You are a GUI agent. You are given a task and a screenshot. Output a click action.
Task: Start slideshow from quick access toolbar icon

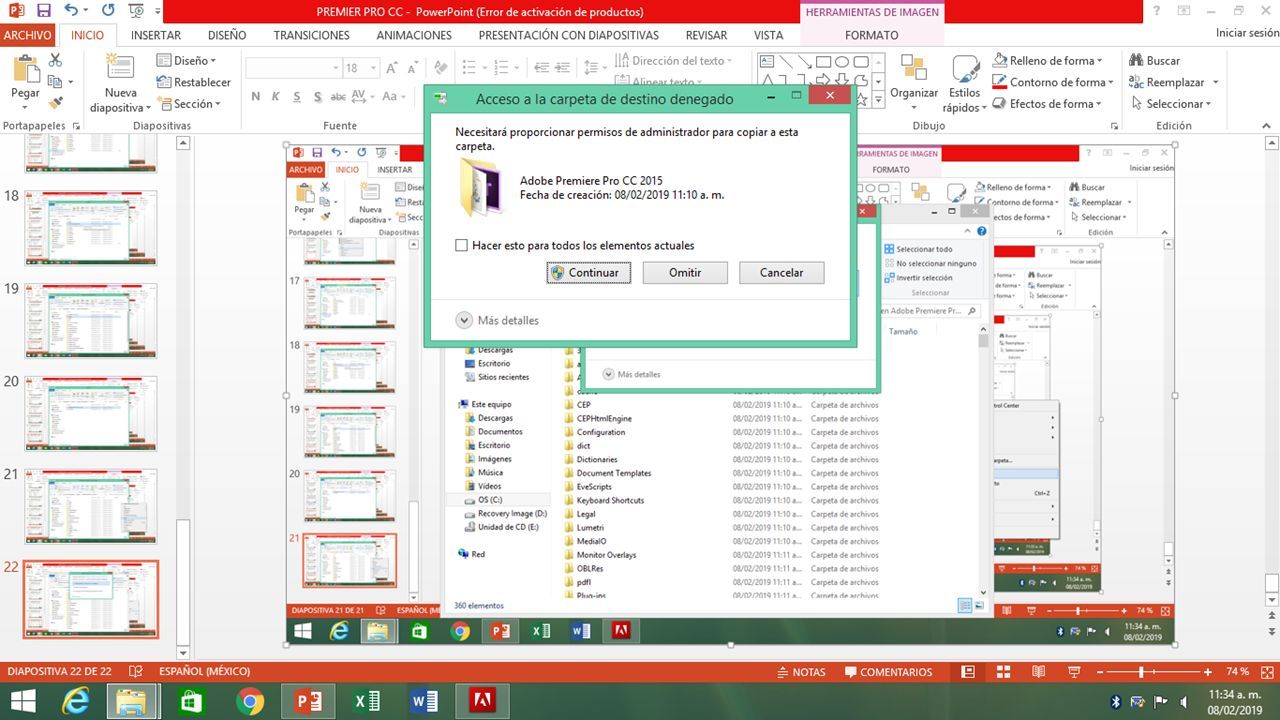coord(138,11)
